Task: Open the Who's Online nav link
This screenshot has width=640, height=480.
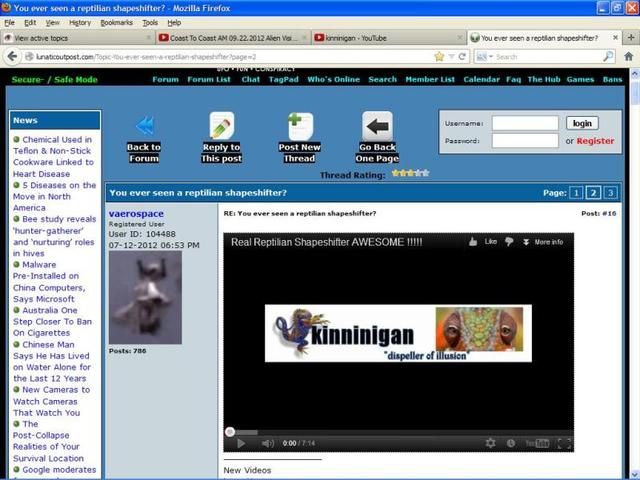Action: (x=333, y=79)
